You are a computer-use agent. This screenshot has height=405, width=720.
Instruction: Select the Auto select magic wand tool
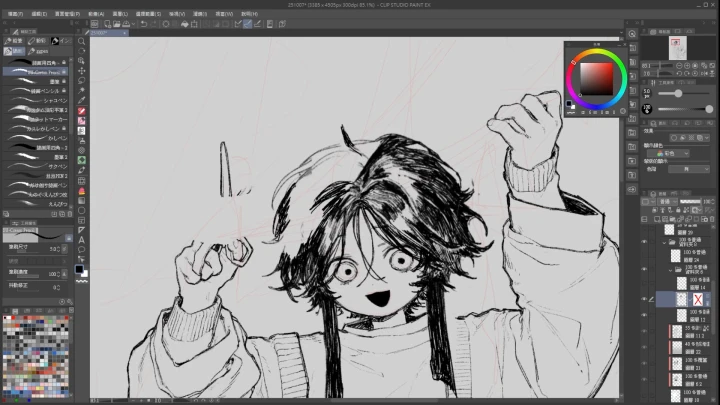point(82,88)
